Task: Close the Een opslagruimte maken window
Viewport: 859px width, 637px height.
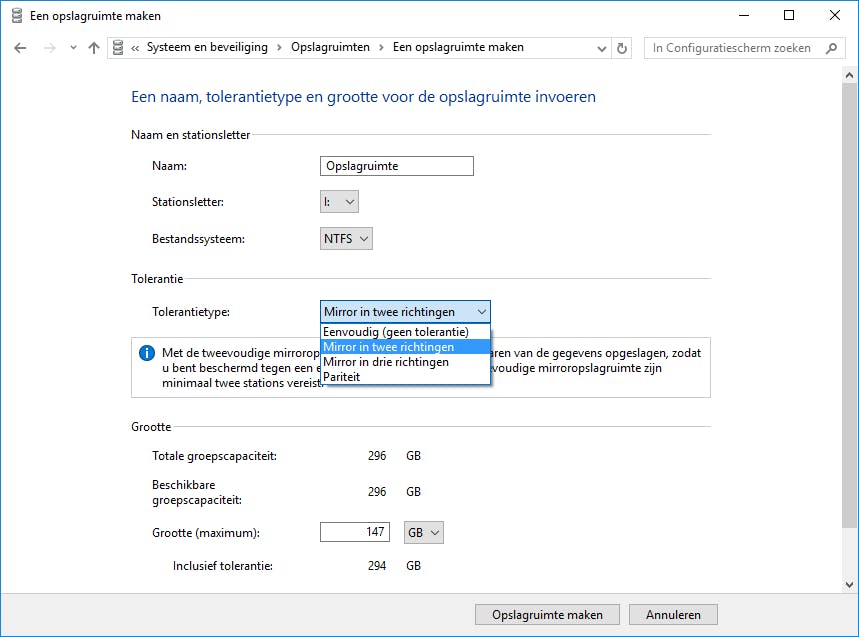Action: 835,15
